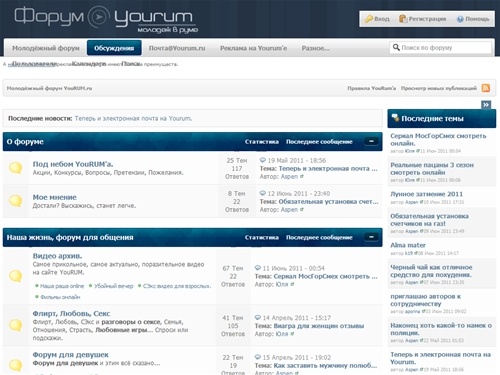Collapse the О форуме category
Viewport: 500px width, 375px height.
371,141
